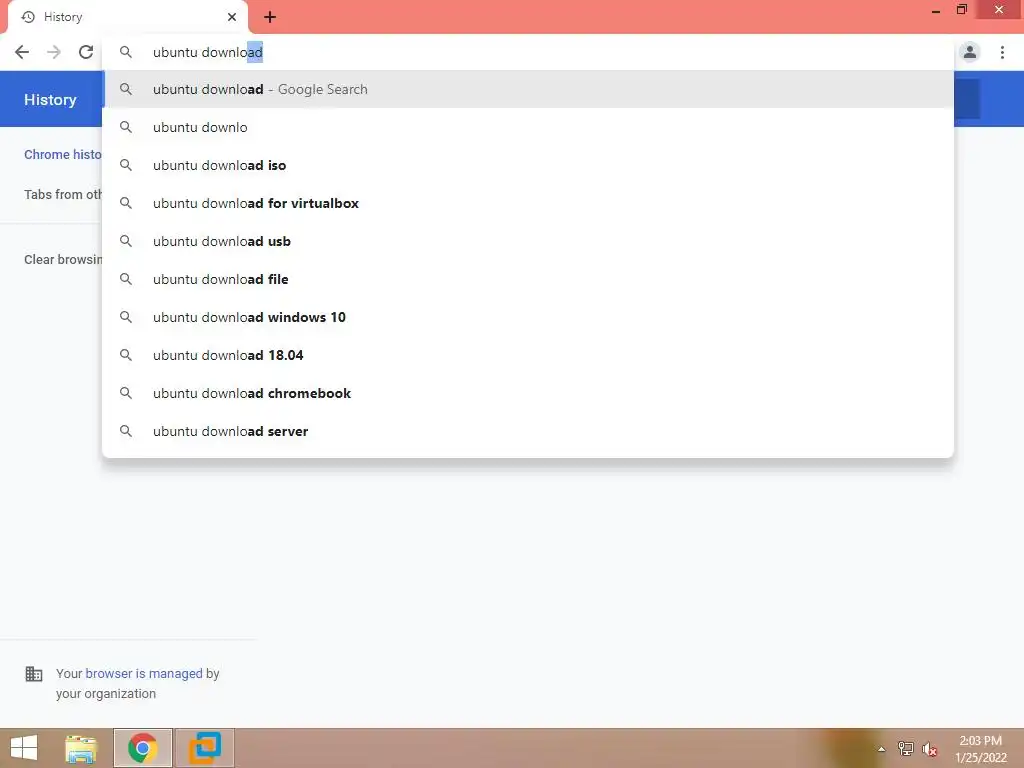Click the building icon by managed notice
The image size is (1024, 768).
33,673
